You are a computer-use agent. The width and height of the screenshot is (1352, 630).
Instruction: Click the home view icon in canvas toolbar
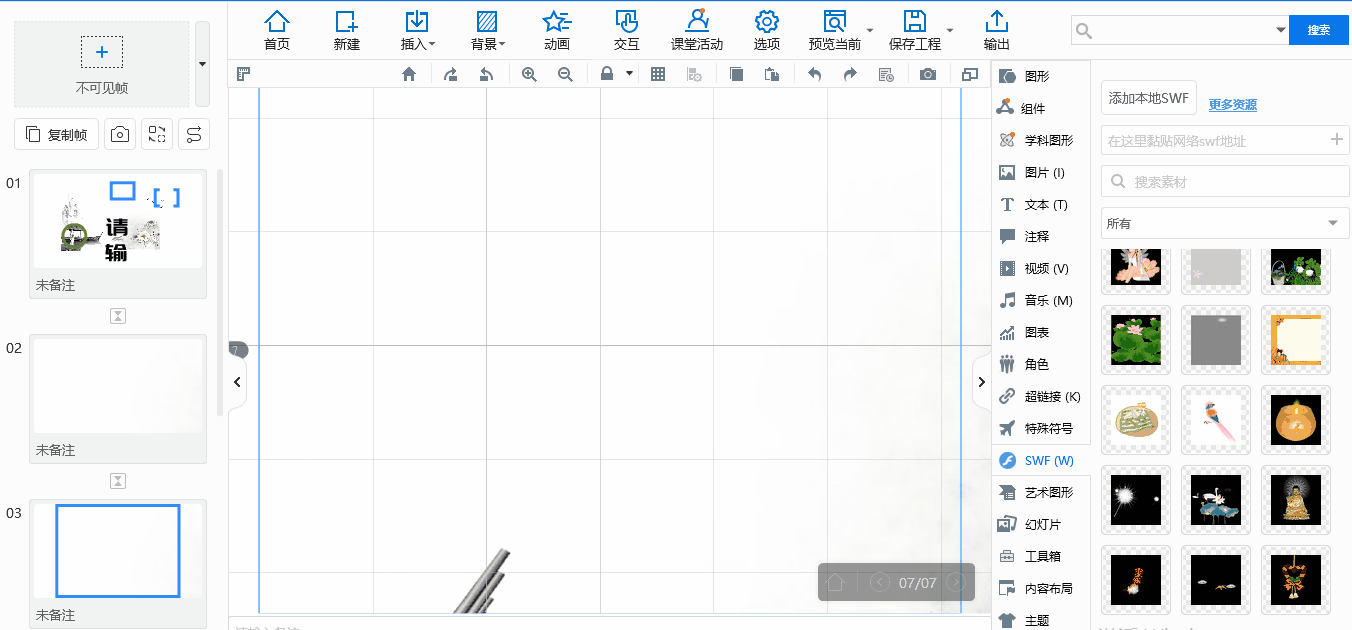point(408,74)
